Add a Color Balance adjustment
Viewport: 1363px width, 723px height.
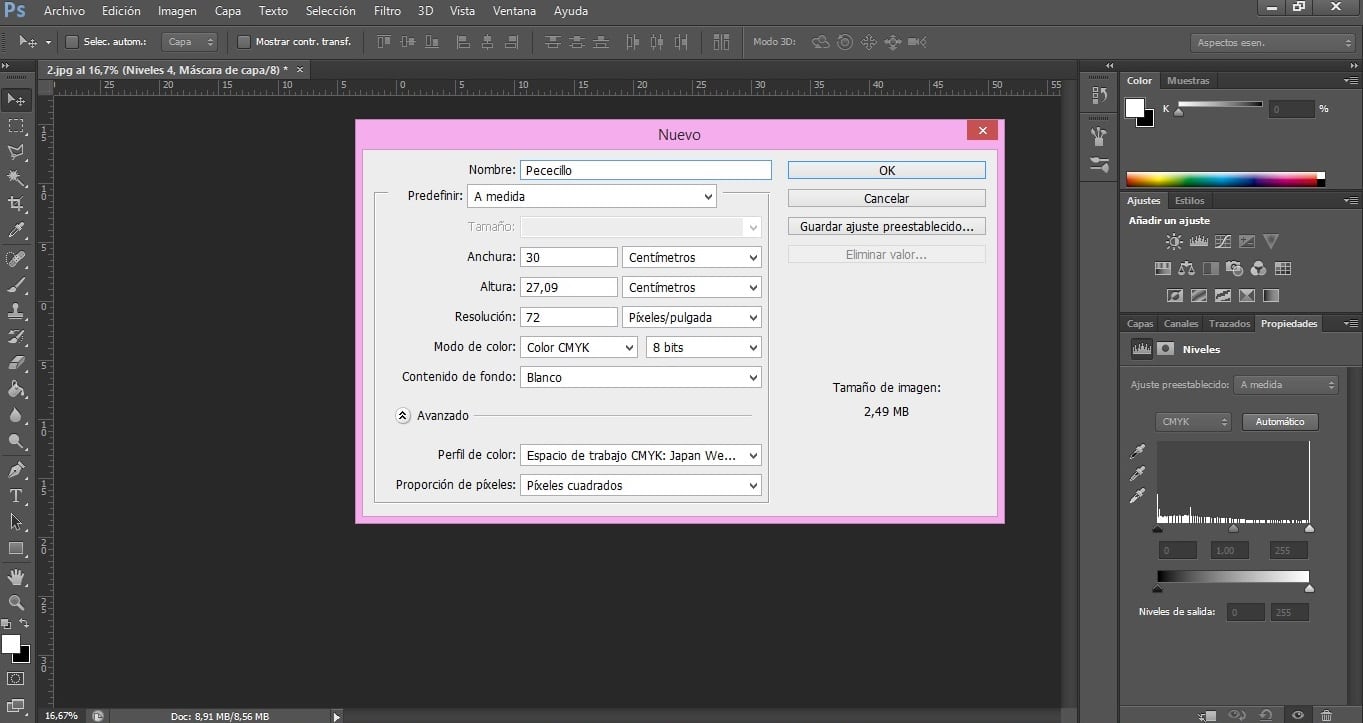[x=1187, y=268]
